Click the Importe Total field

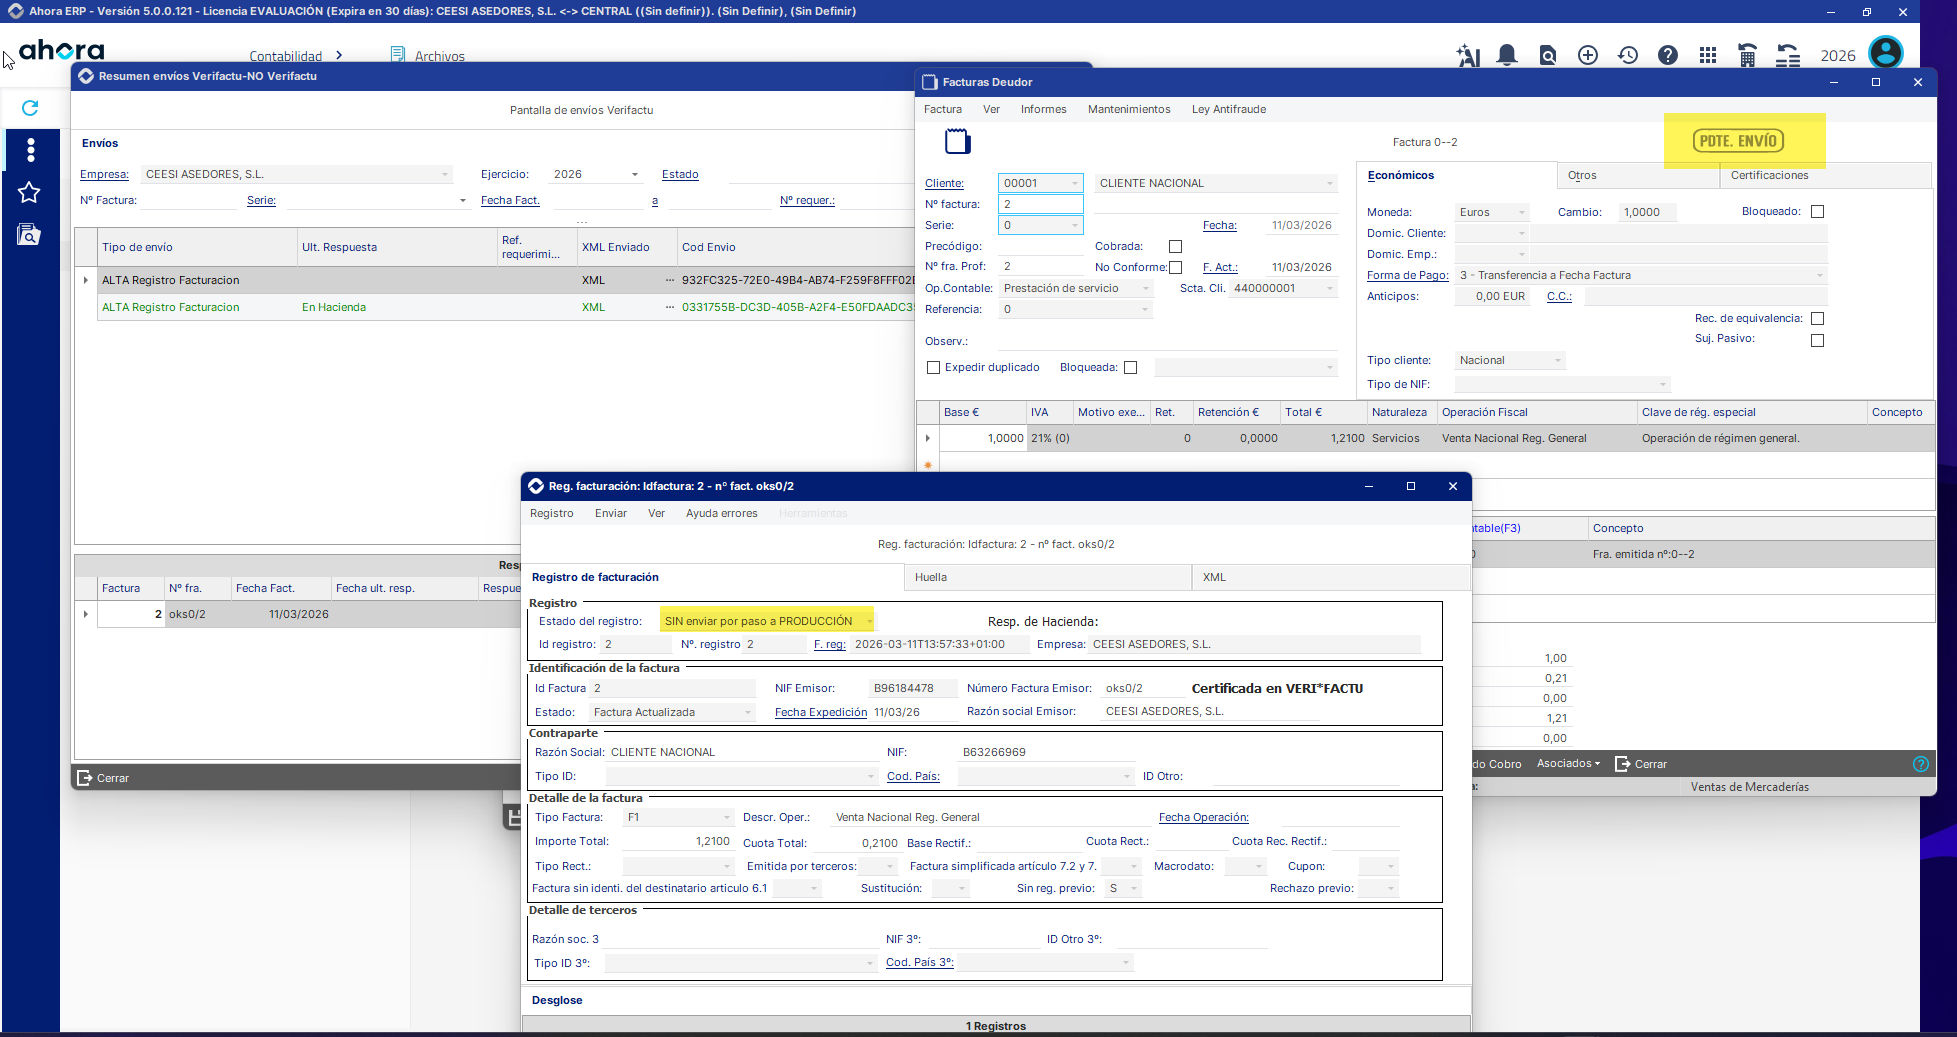[677, 841]
